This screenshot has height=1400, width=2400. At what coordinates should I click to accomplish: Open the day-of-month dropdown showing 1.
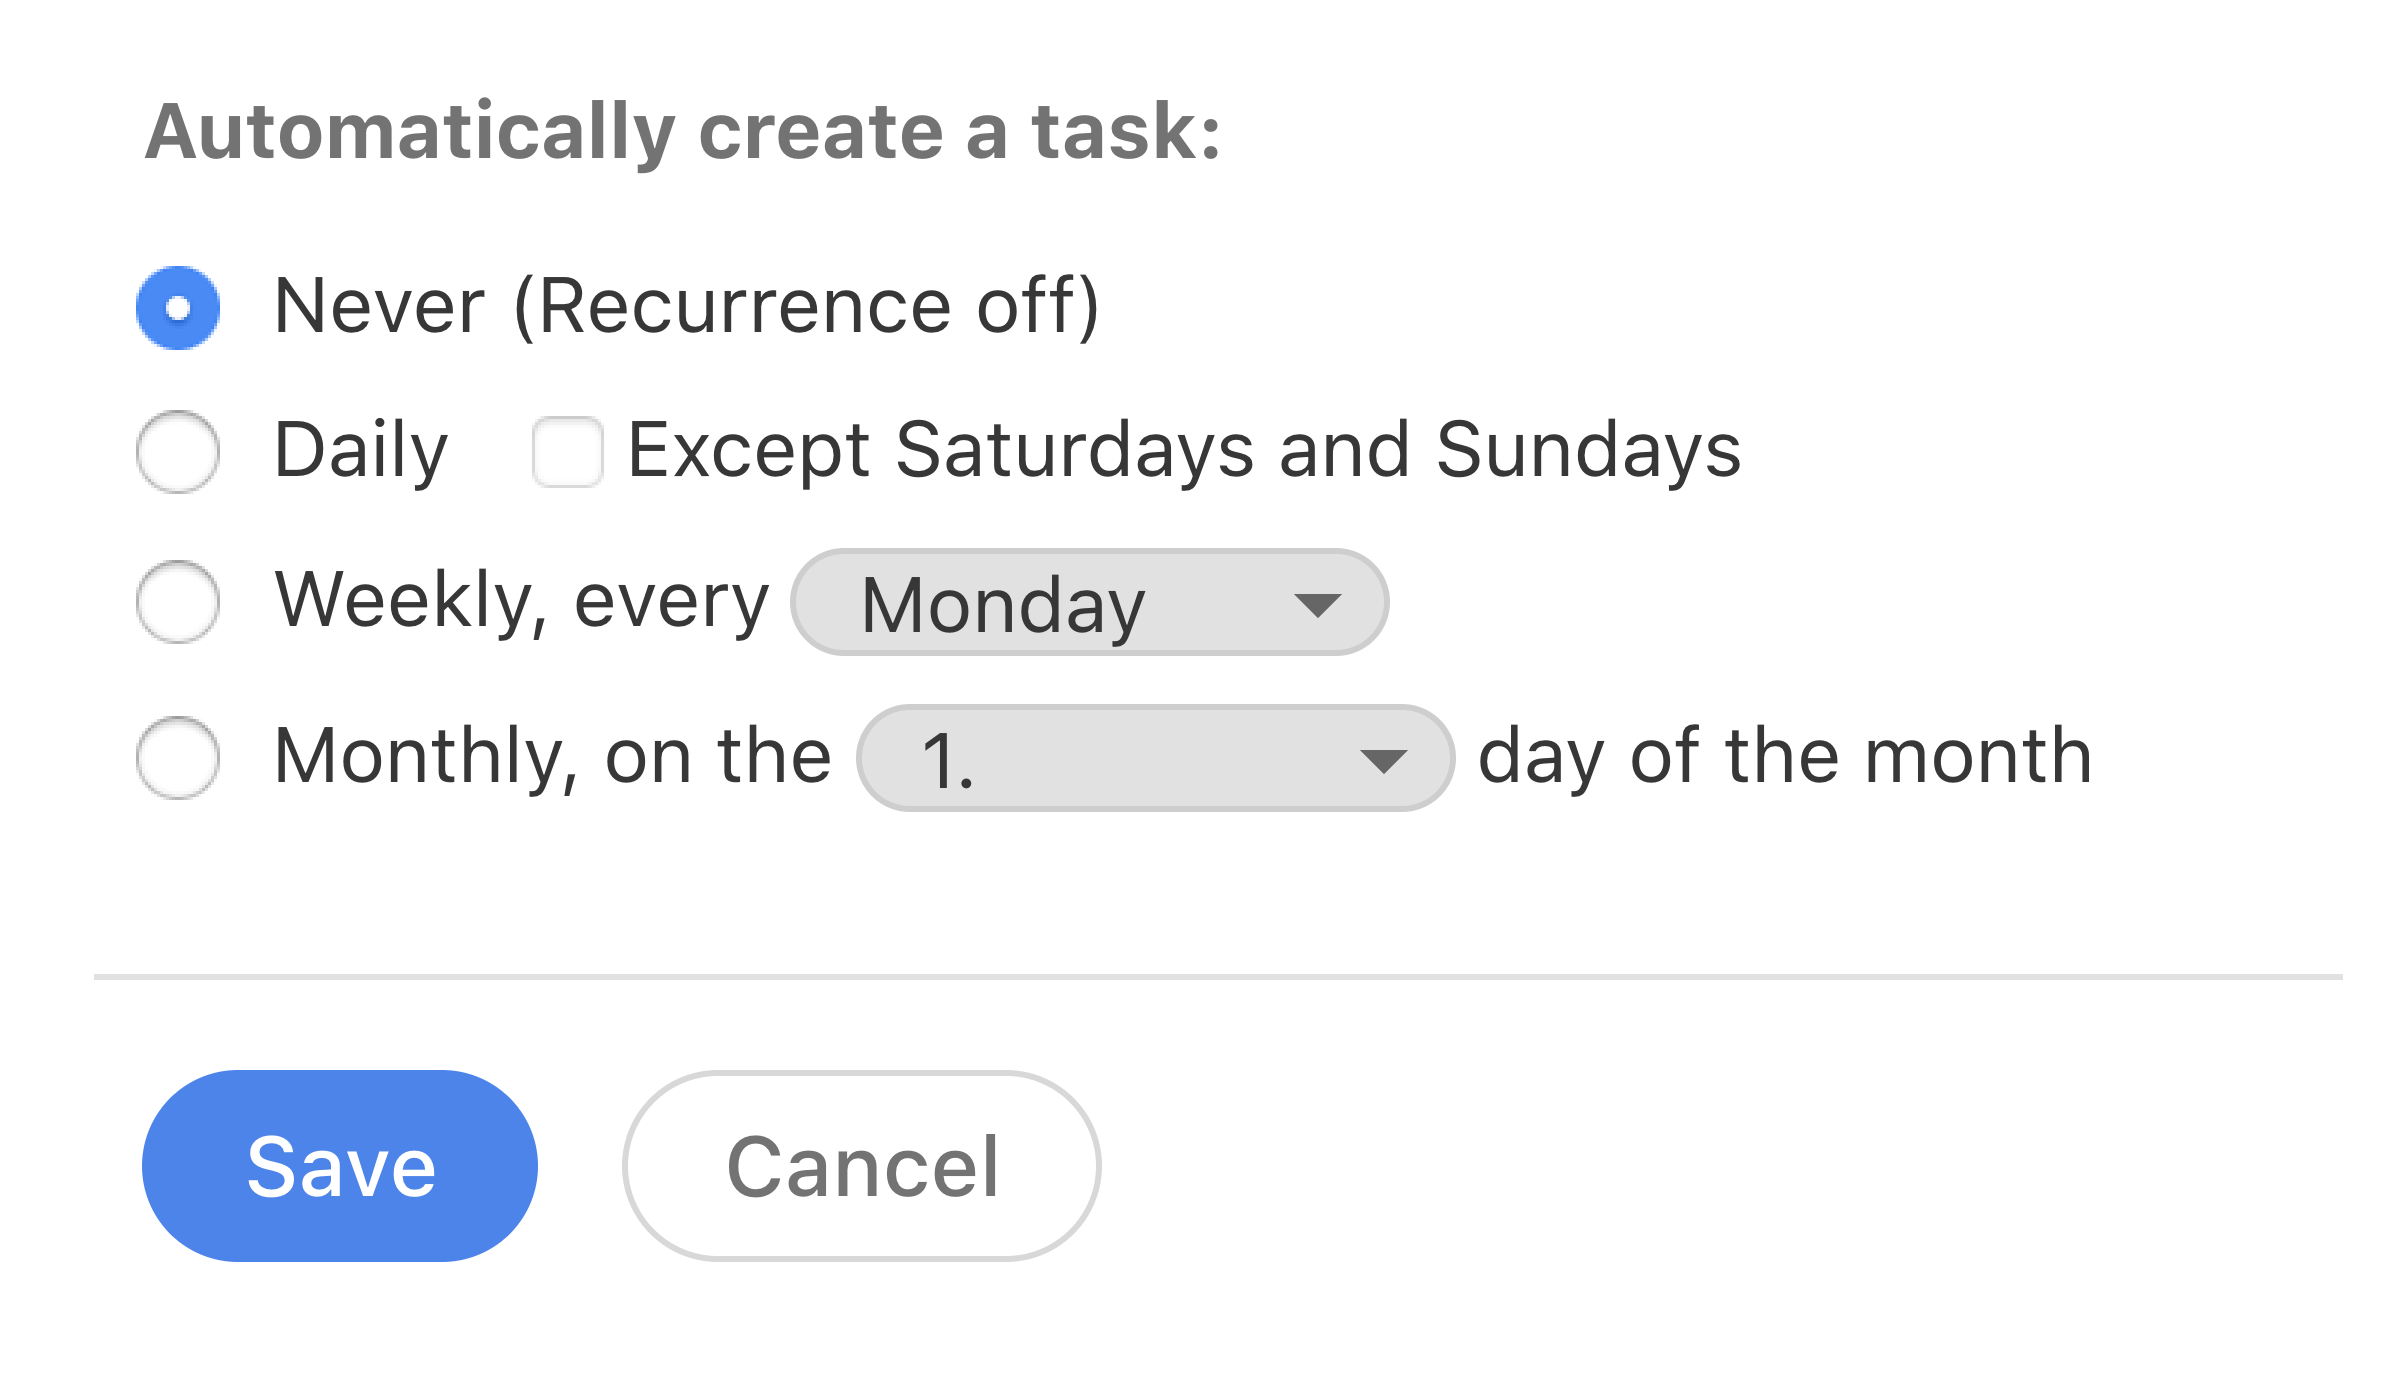1154,759
